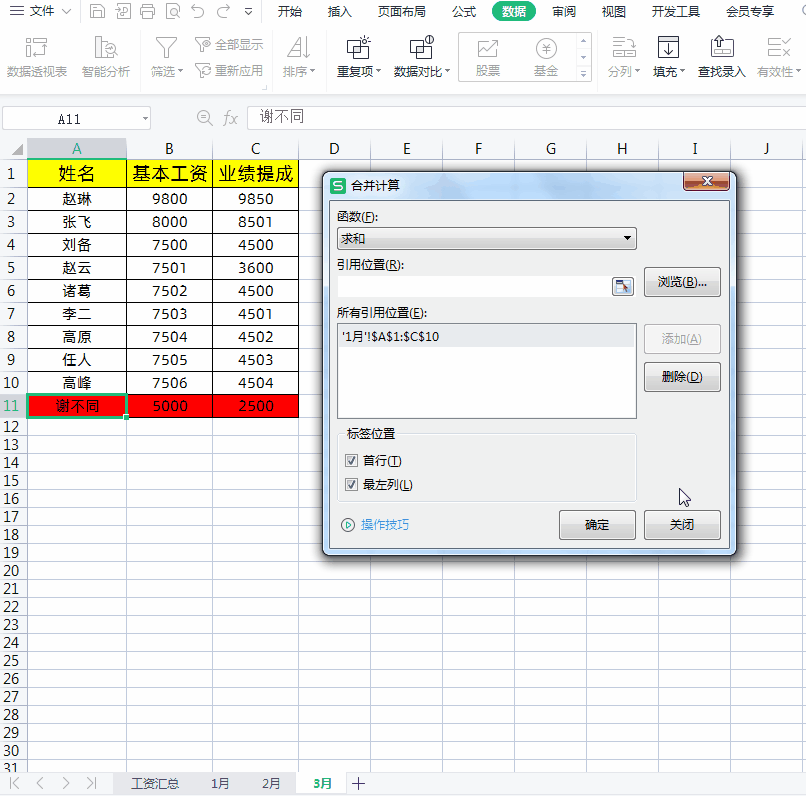The height and width of the screenshot is (796, 806).
Task: Expand the 数据对比 dropdown arrow
Action: click(x=447, y=71)
